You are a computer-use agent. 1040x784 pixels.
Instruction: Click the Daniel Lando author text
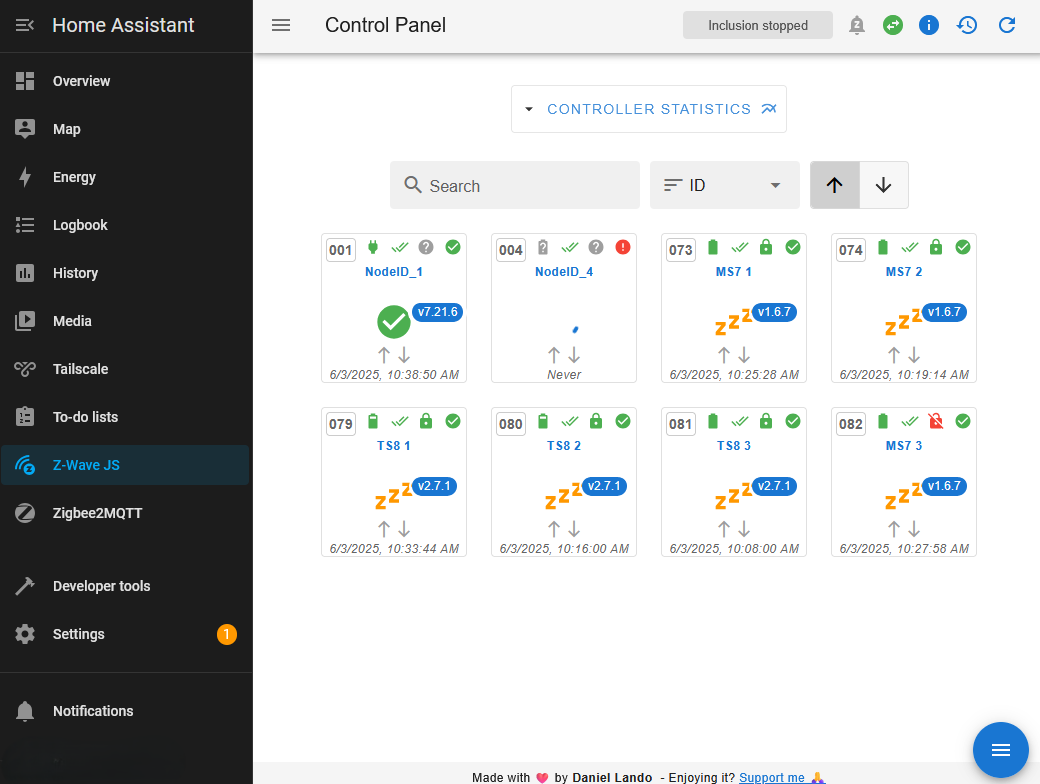(x=612, y=777)
